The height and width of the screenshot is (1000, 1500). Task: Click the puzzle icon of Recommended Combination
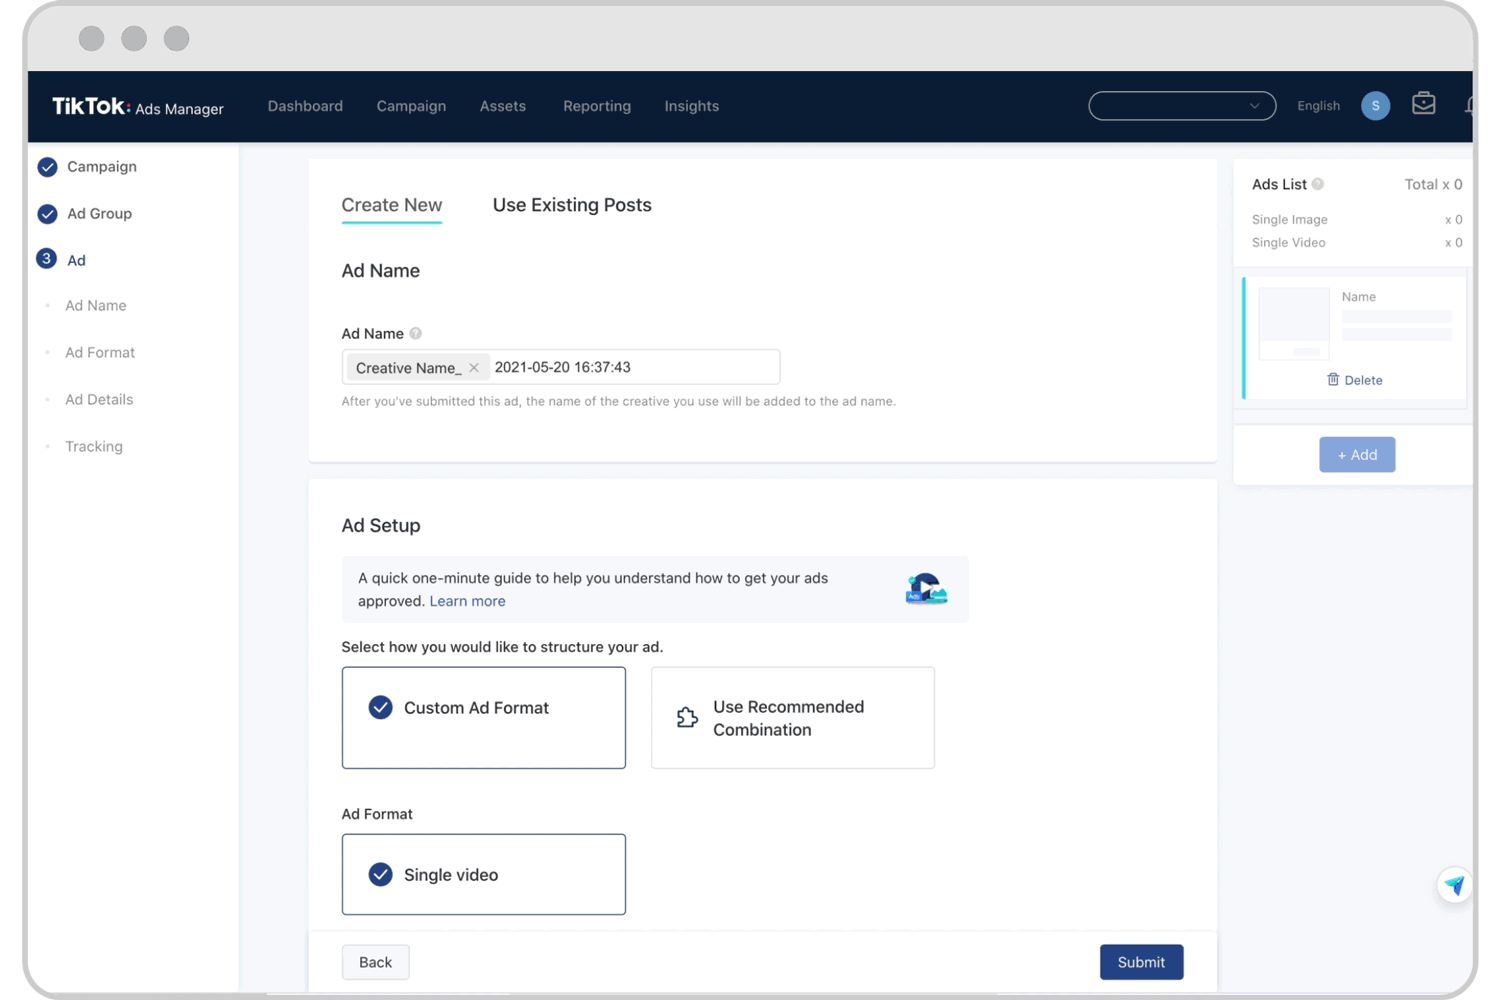click(687, 717)
